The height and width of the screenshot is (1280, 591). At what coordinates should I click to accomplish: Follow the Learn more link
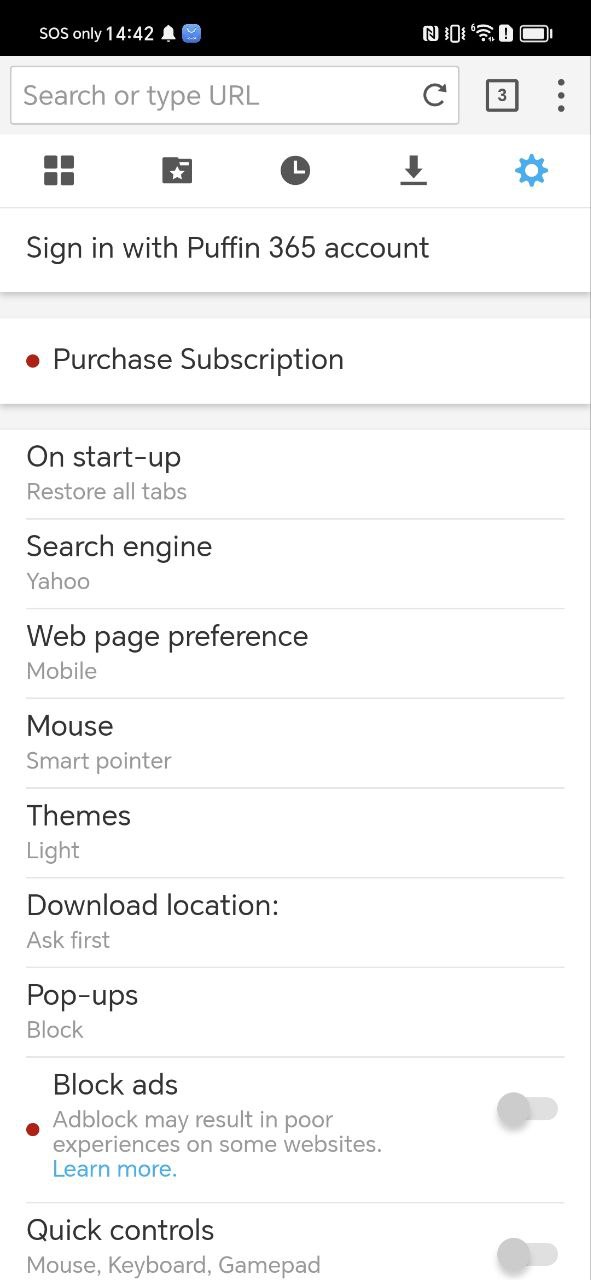115,1169
